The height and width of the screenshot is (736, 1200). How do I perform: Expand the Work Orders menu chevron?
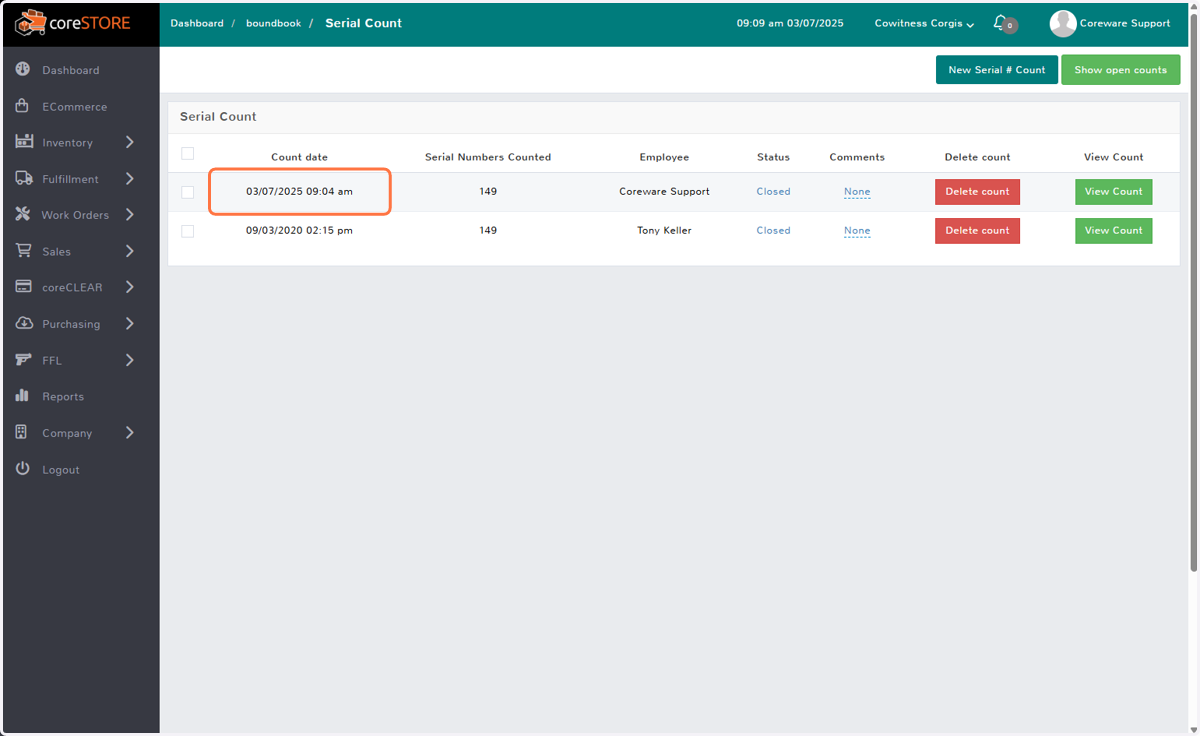tap(130, 215)
